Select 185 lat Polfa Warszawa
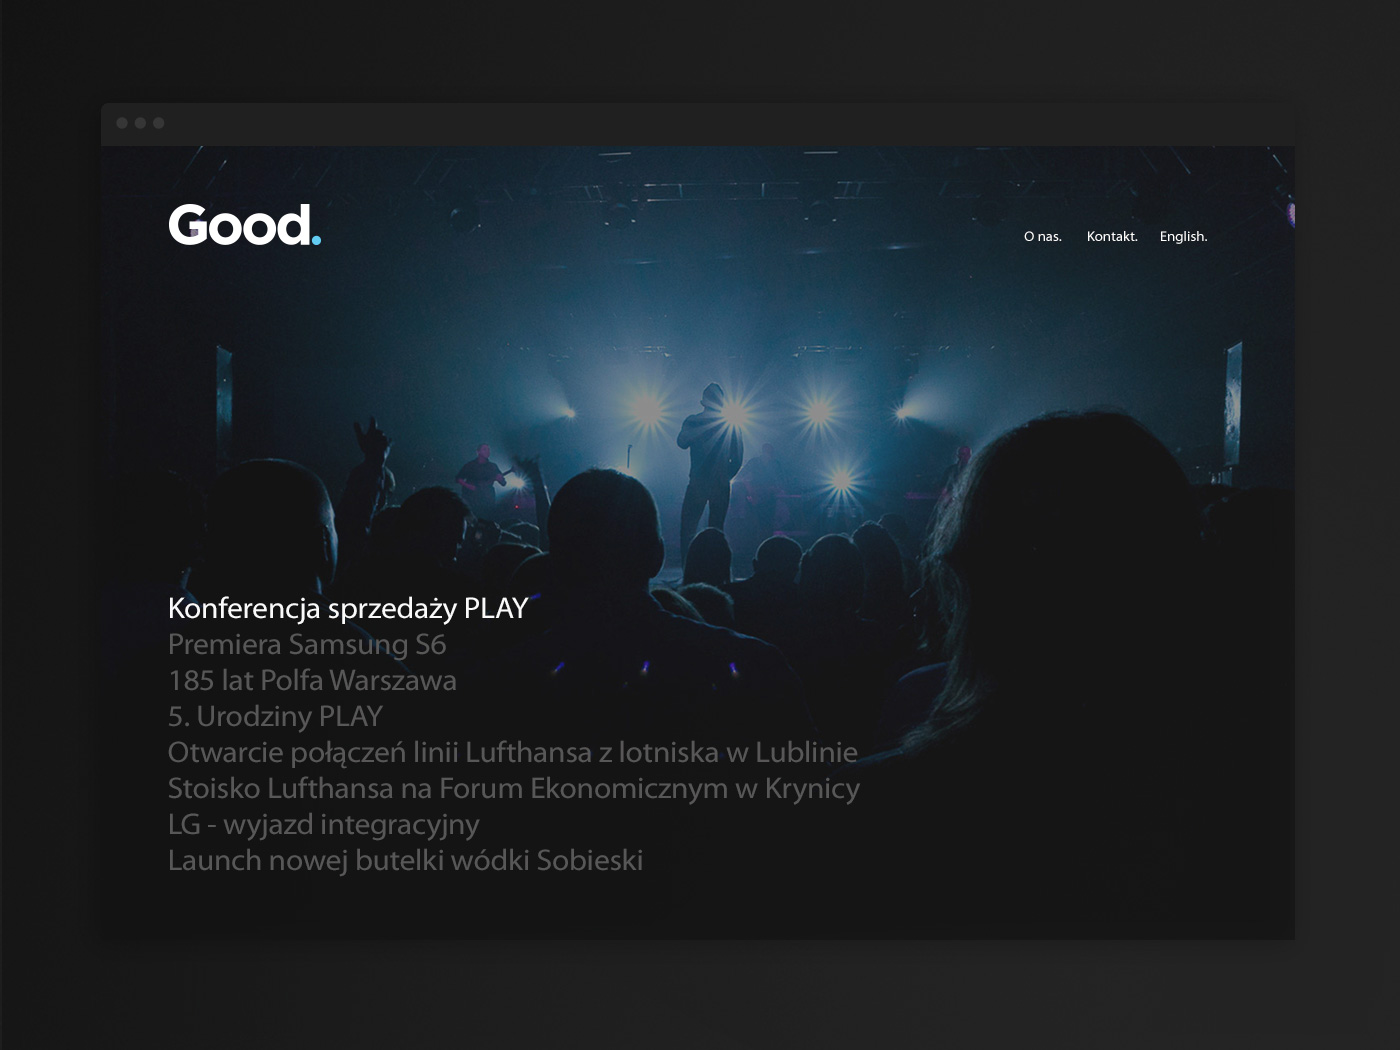This screenshot has width=1400, height=1050. click(312, 680)
